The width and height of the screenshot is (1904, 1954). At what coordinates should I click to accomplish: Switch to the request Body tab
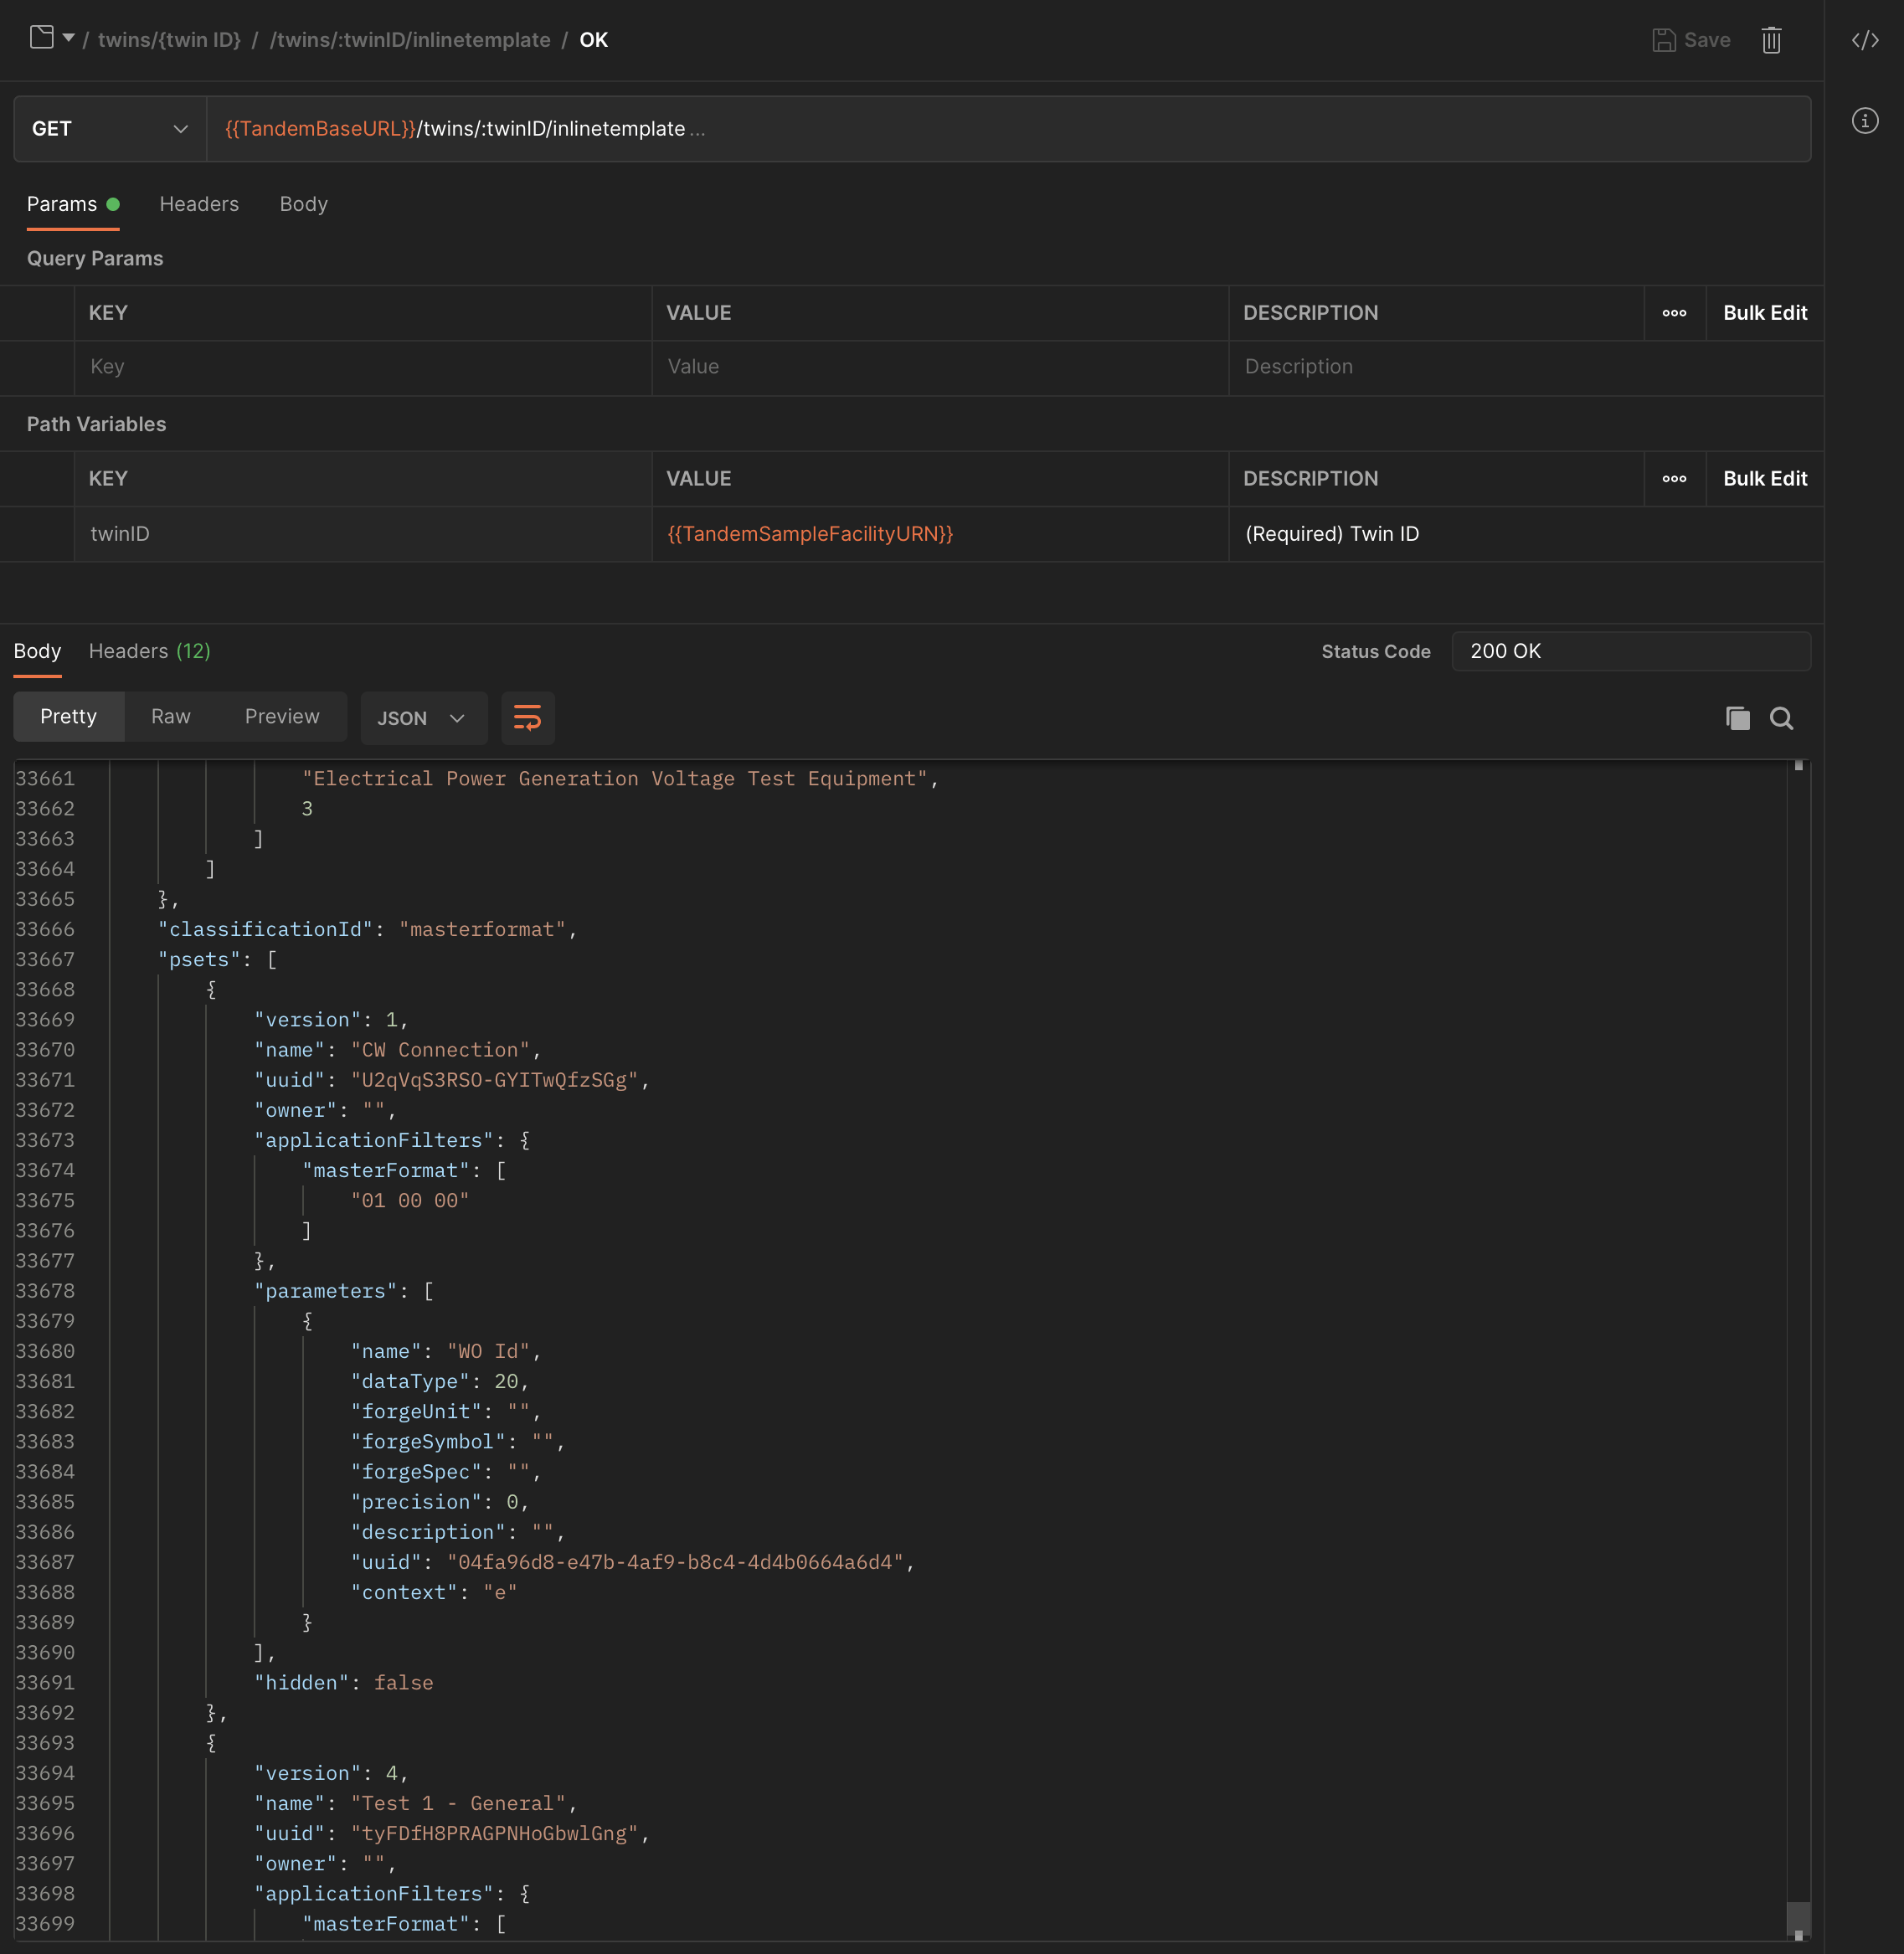(303, 204)
